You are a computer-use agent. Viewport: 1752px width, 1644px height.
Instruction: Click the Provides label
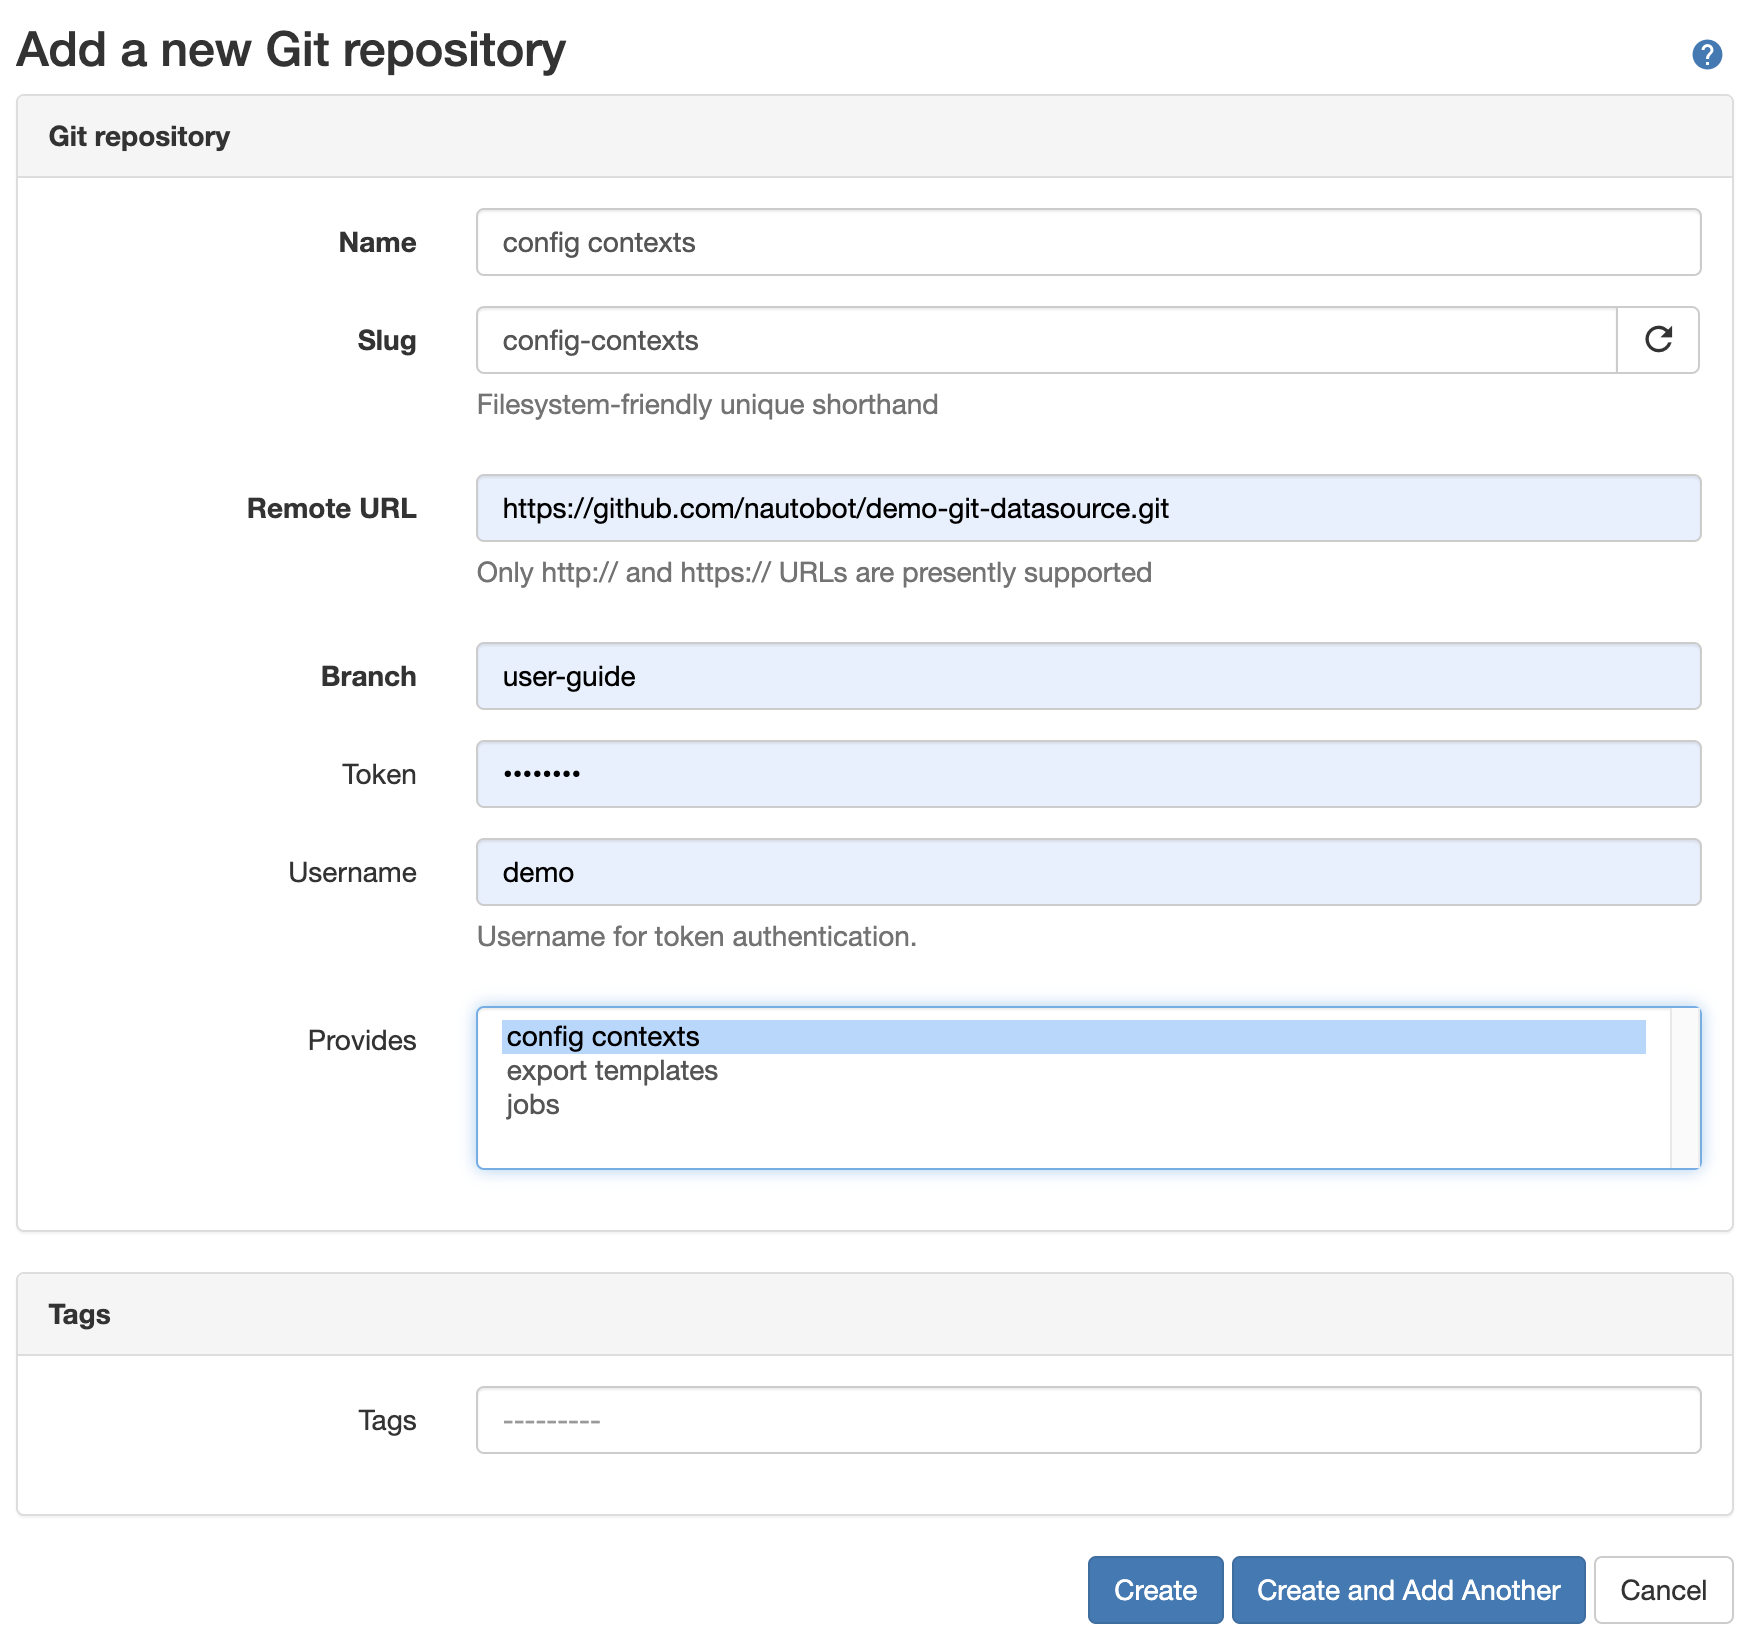click(362, 1040)
